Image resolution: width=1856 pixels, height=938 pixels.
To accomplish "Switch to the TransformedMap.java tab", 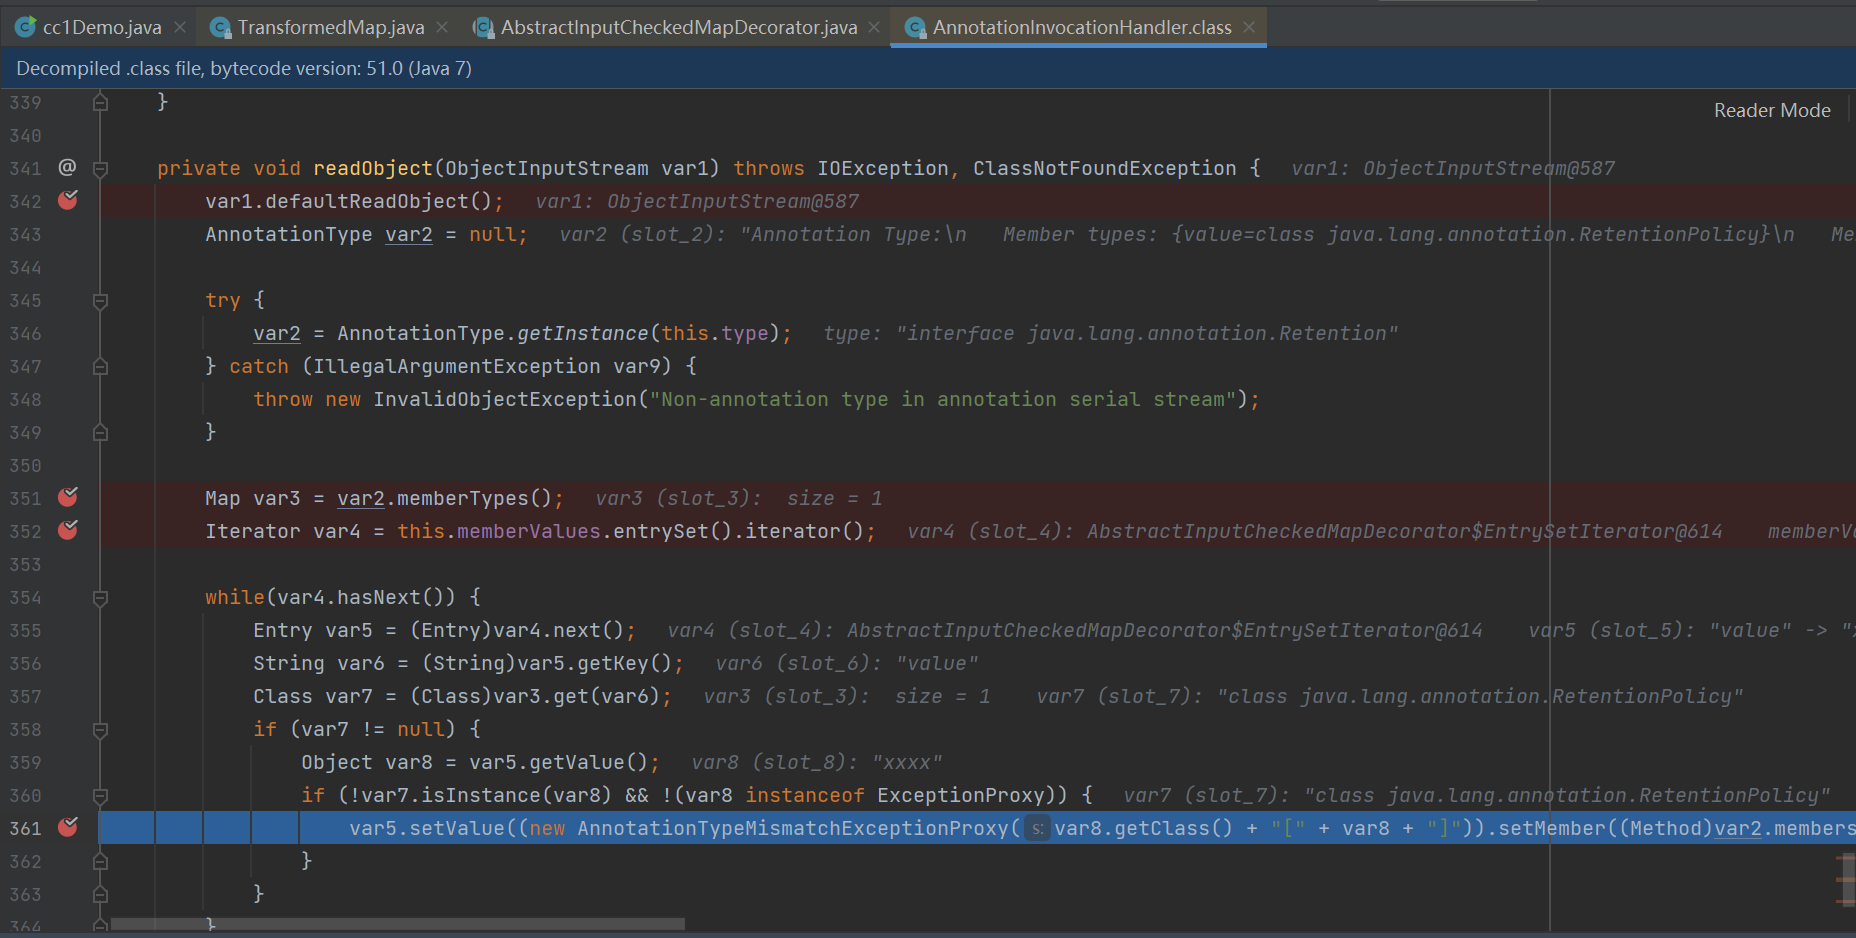I will click(331, 27).
